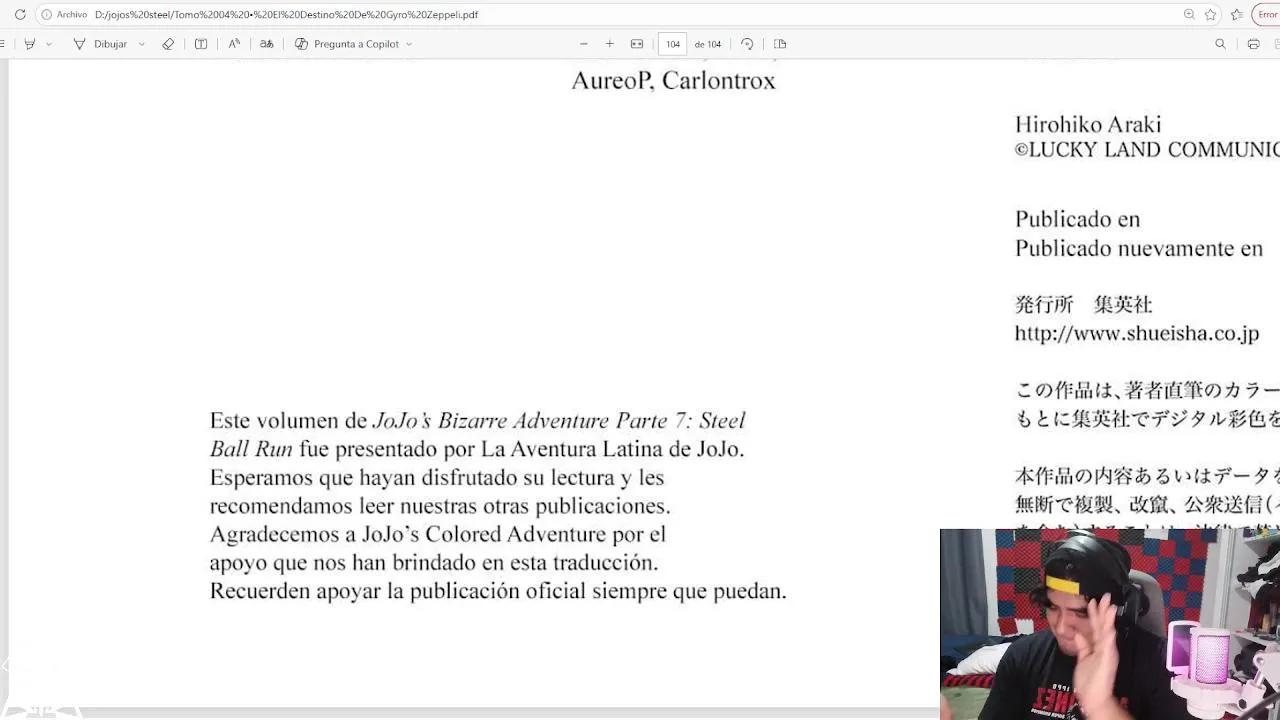
Task: Select the Highlight tool
Action: pos(29,44)
